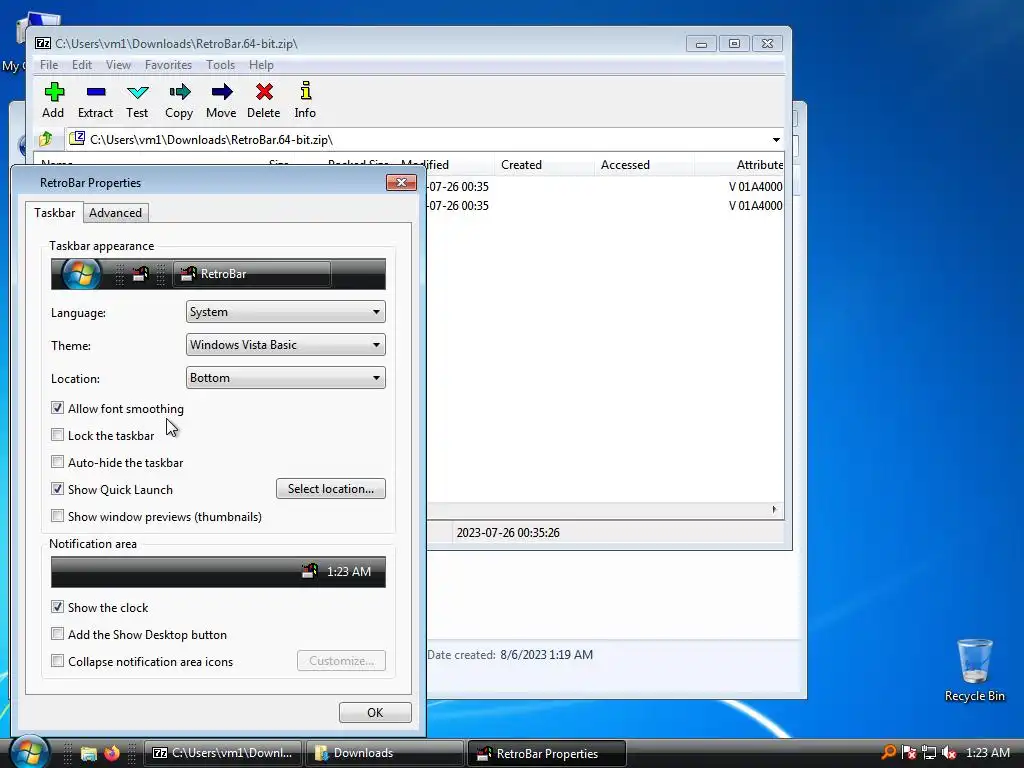Sort by the Accessed column header
Screen dimensions: 1024x768
(x=644, y=165)
